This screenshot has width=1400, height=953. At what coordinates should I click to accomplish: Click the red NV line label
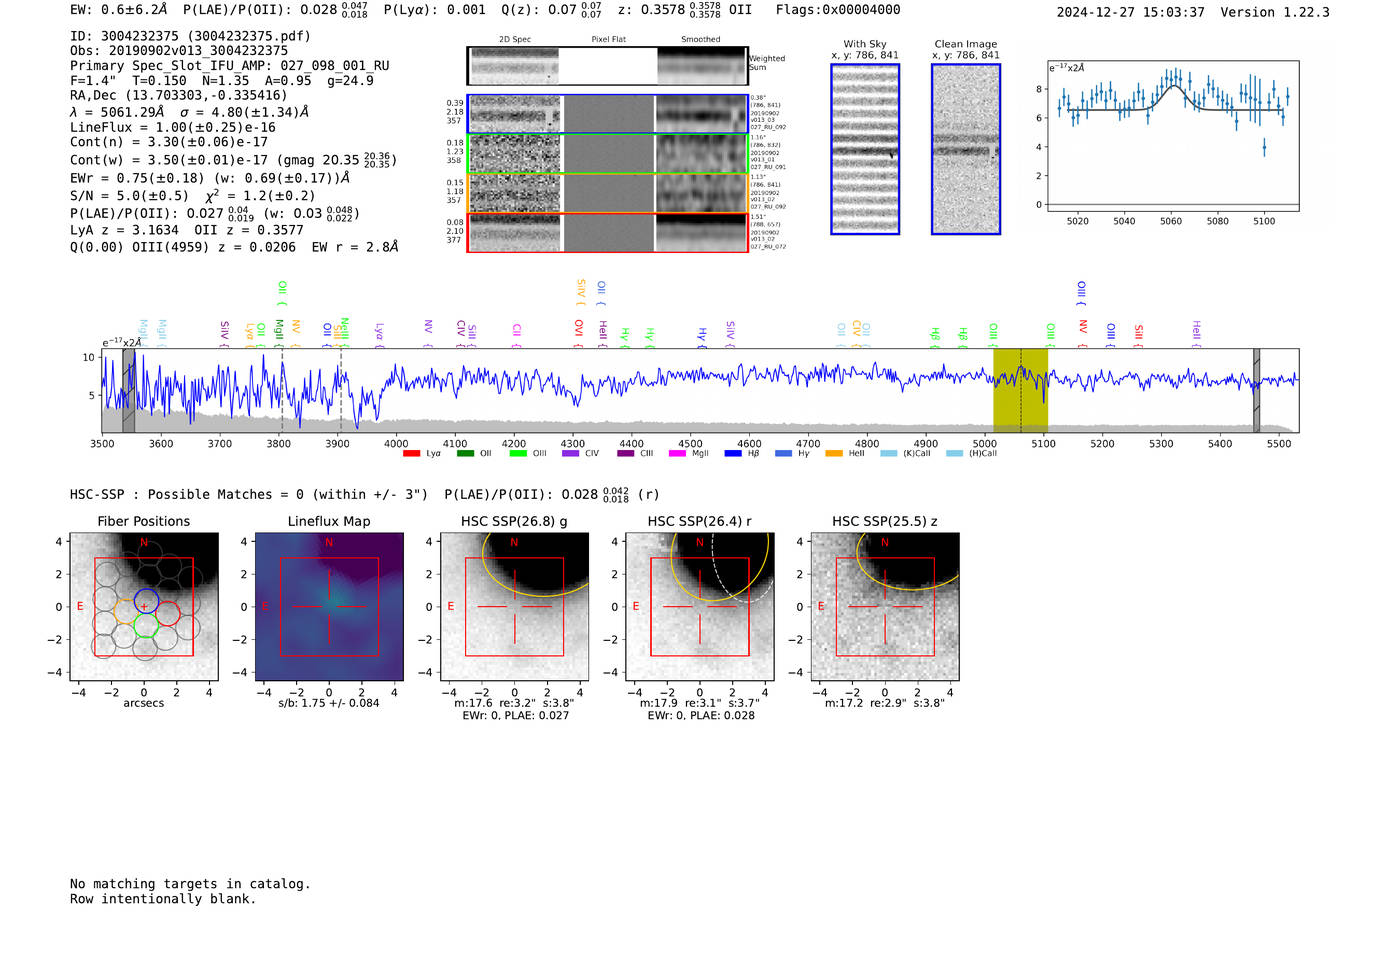(x=1083, y=332)
